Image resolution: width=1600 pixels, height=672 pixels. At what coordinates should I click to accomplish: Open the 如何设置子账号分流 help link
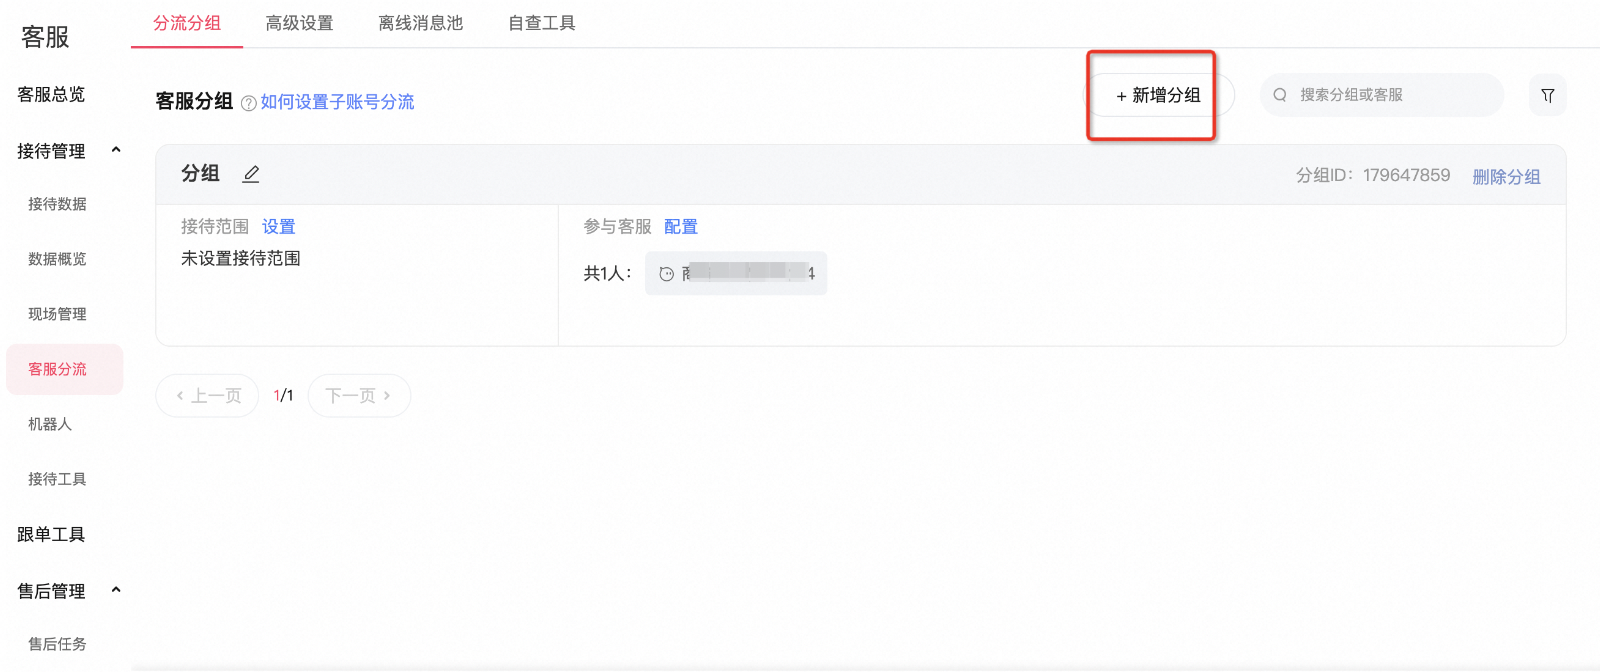[x=337, y=102]
